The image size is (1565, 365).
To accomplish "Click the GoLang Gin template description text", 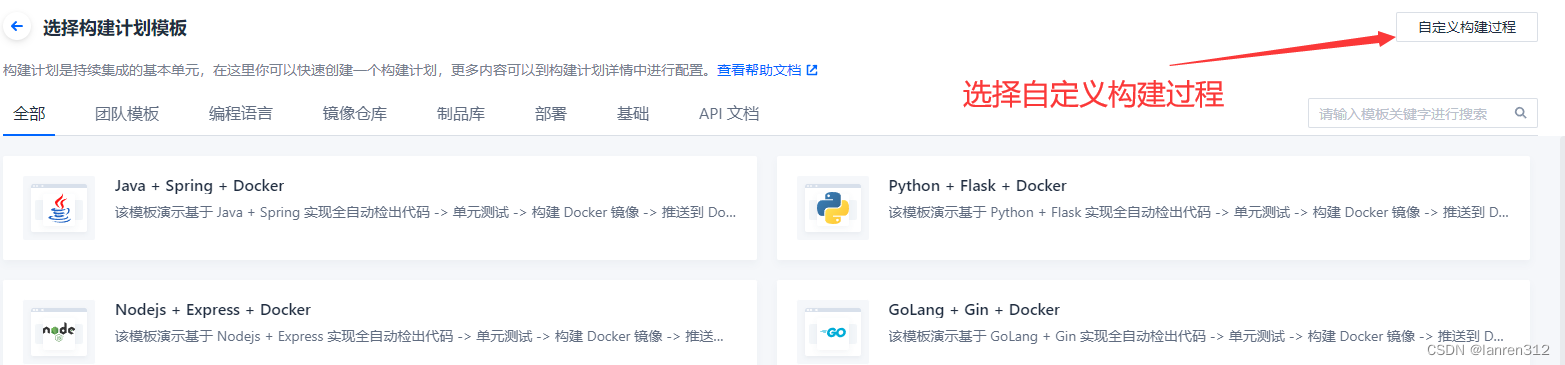I will pyautogui.click(x=1196, y=337).
